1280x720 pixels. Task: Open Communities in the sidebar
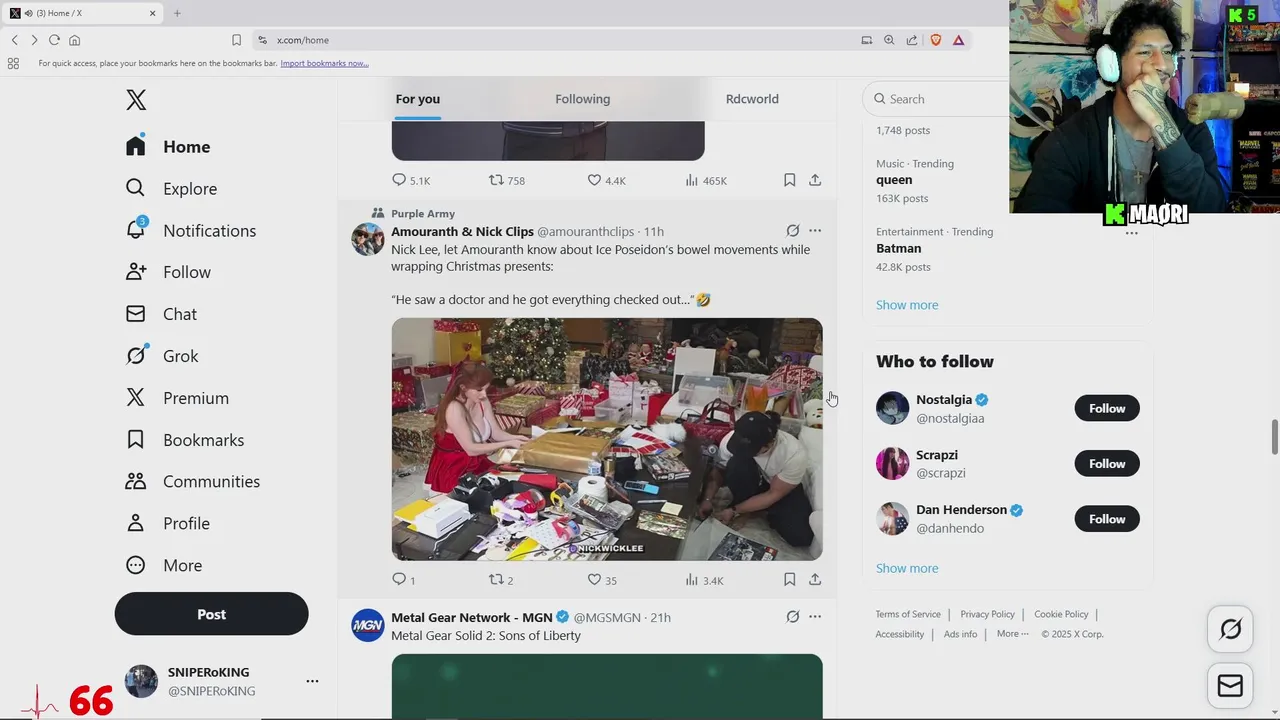[192, 481]
